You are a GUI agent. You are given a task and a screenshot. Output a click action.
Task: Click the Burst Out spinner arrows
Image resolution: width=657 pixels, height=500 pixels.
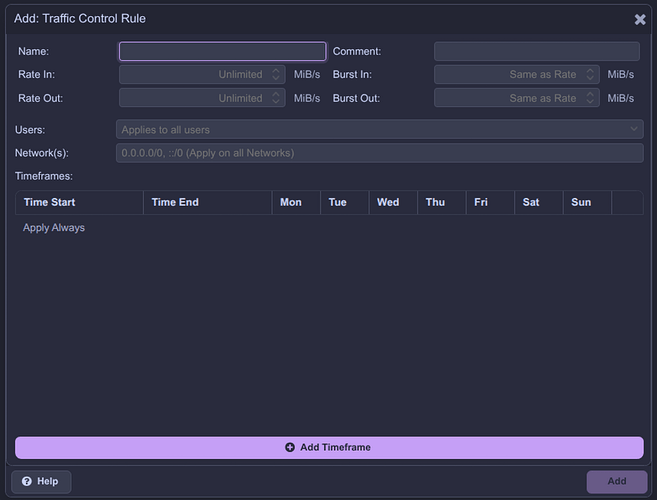(591, 99)
